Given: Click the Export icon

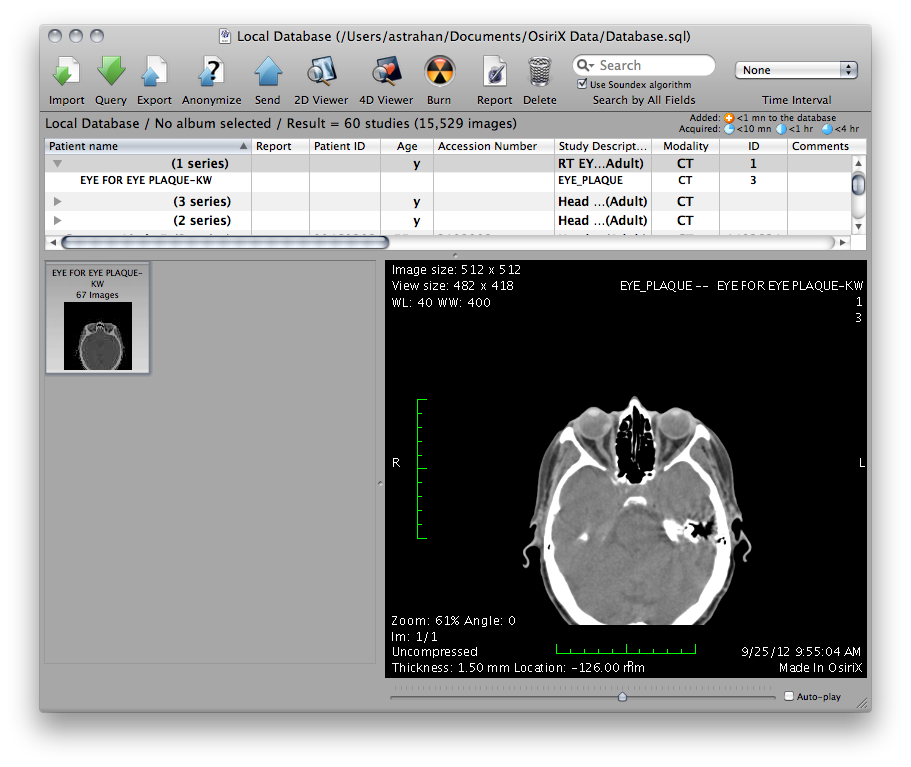Looking at the screenshot, I should click(154, 72).
